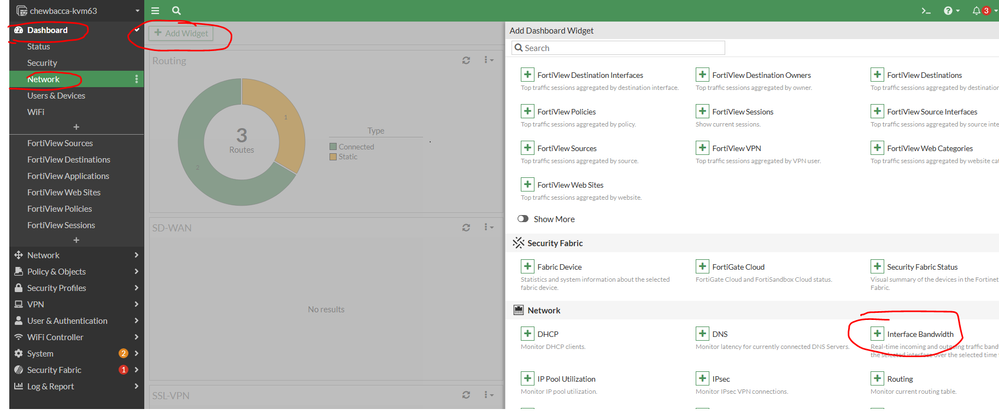Open the Security dashboard

(x=42, y=63)
